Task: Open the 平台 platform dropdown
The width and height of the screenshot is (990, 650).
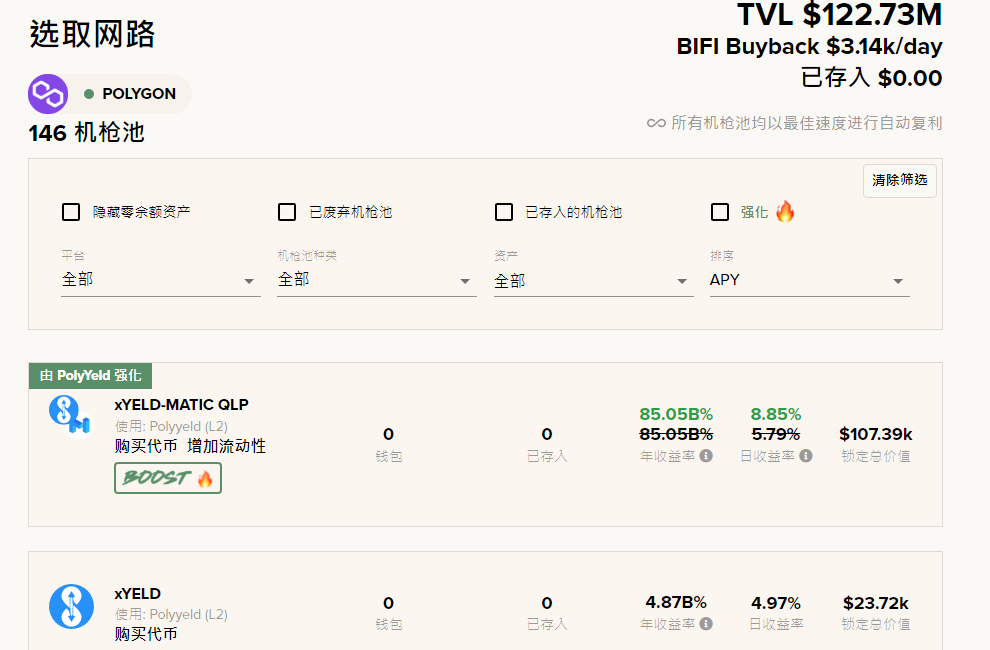Action: point(160,280)
